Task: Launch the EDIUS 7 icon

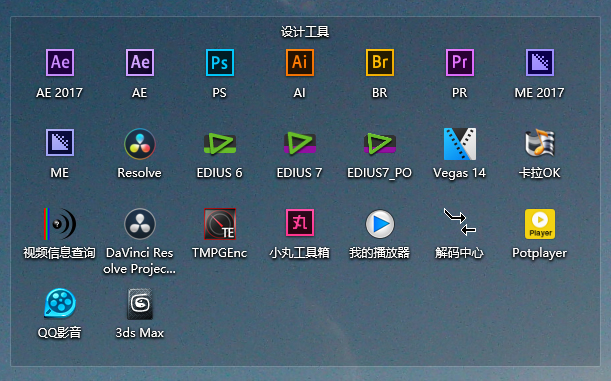Action: click(x=300, y=143)
